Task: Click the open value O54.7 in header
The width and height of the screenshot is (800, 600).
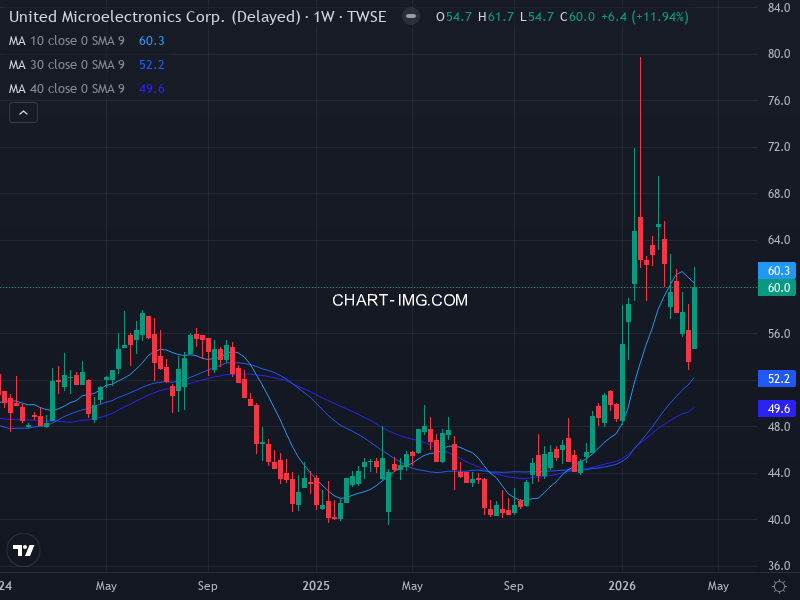Action: pos(454,17)
